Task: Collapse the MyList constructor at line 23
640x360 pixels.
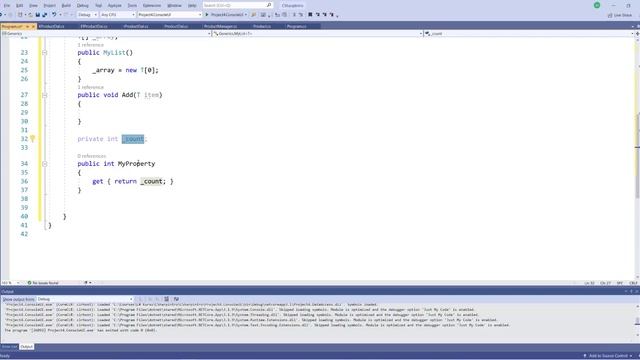Action: tap(44, 53)
